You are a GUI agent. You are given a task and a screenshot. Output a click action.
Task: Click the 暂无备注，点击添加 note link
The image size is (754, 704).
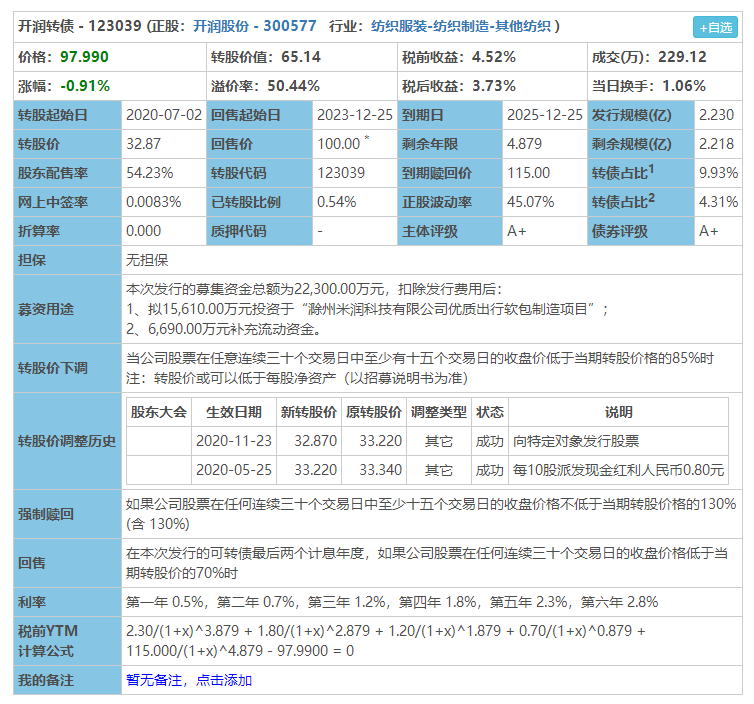[189, 680]
